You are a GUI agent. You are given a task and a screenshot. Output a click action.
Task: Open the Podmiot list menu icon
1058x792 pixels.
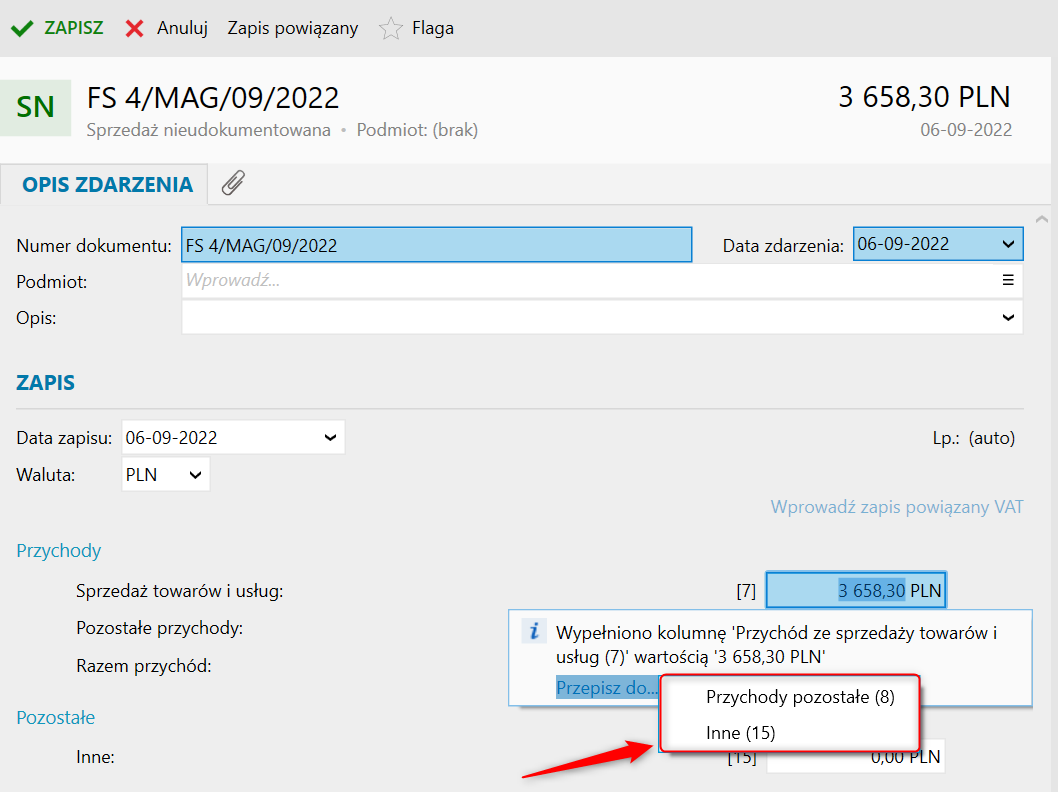tap(1008, 280)
